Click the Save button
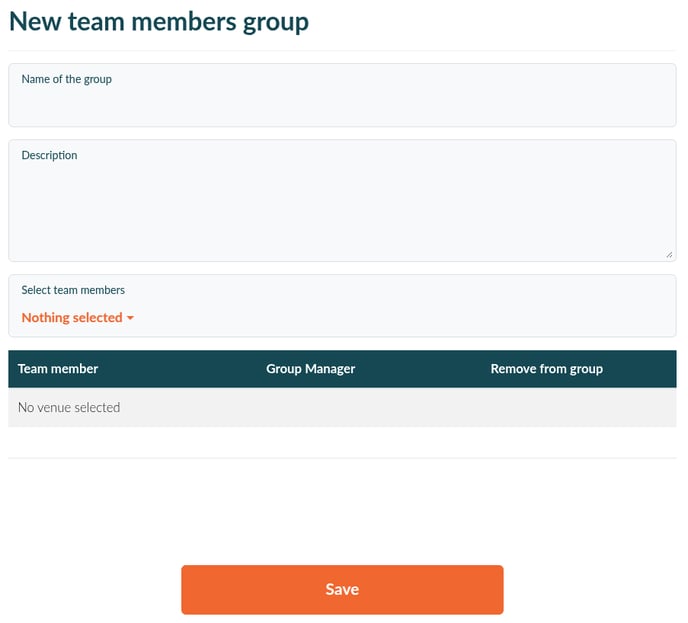Screen dimensions: 688x623 tap(342, 589)
